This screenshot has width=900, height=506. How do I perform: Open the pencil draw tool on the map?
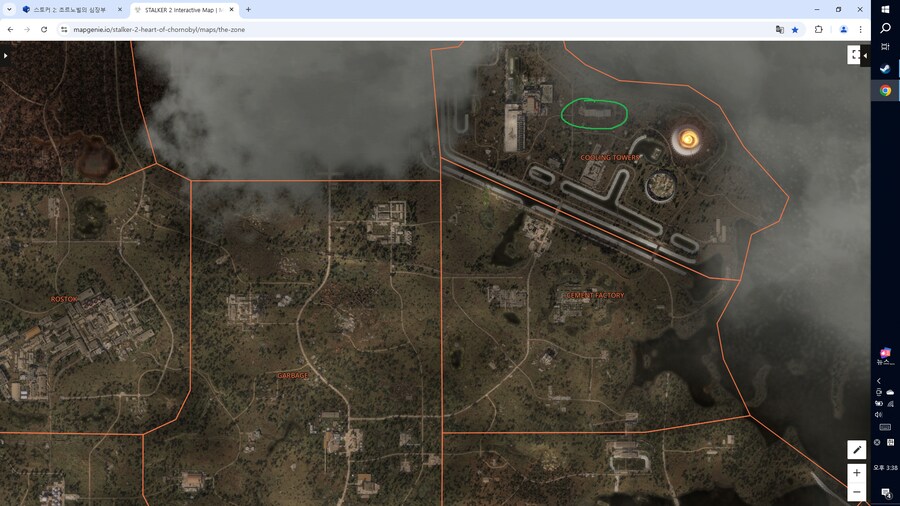[x=856, y=450]
